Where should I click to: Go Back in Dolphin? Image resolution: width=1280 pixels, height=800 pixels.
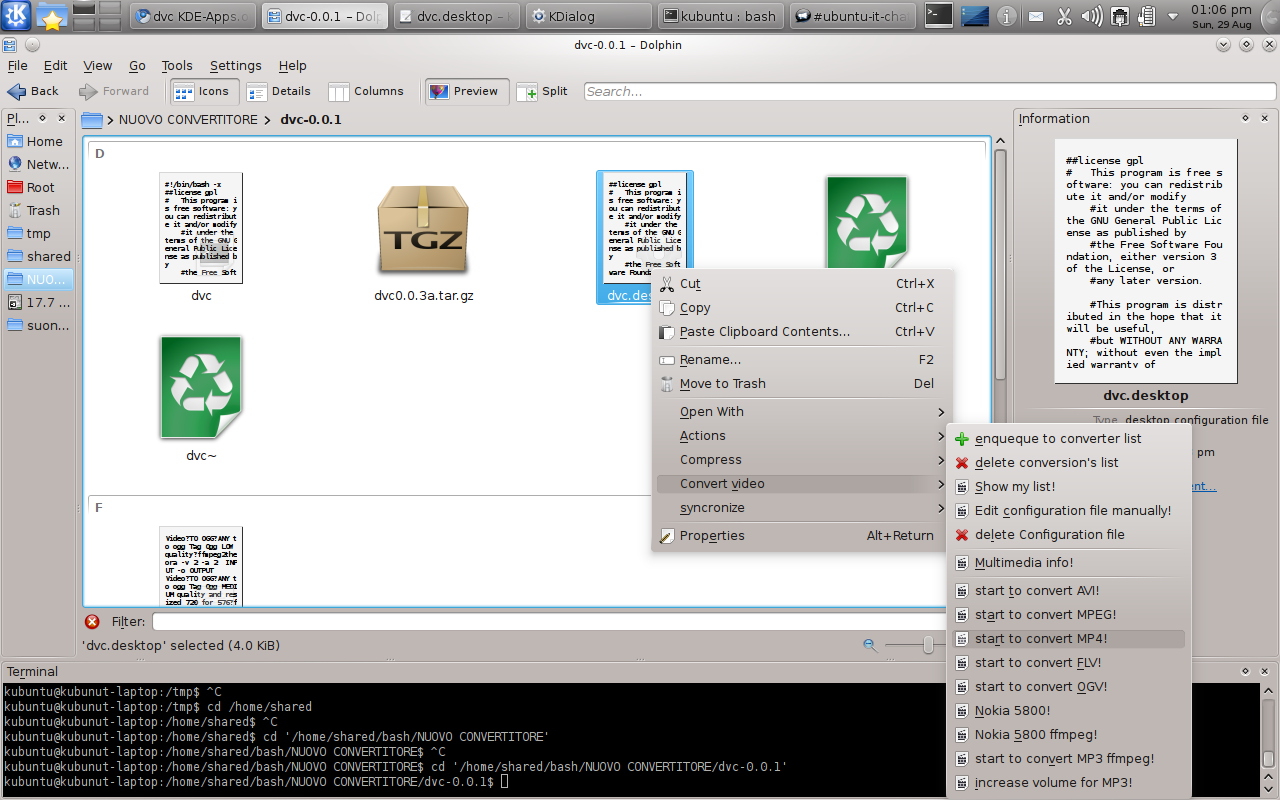pyautogui.click(x=34, y=91)
